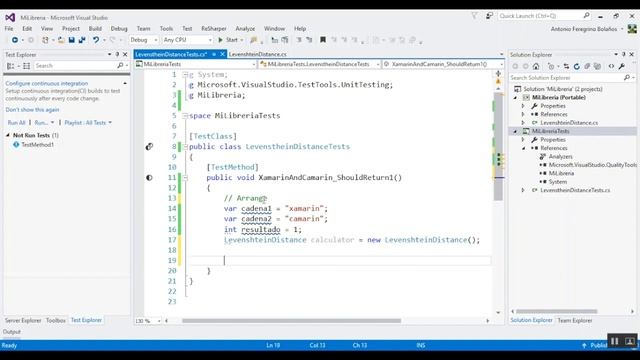The image size is (640, 360).
Task: Click the ReSharper test marker on line 8
Action: 149,147
